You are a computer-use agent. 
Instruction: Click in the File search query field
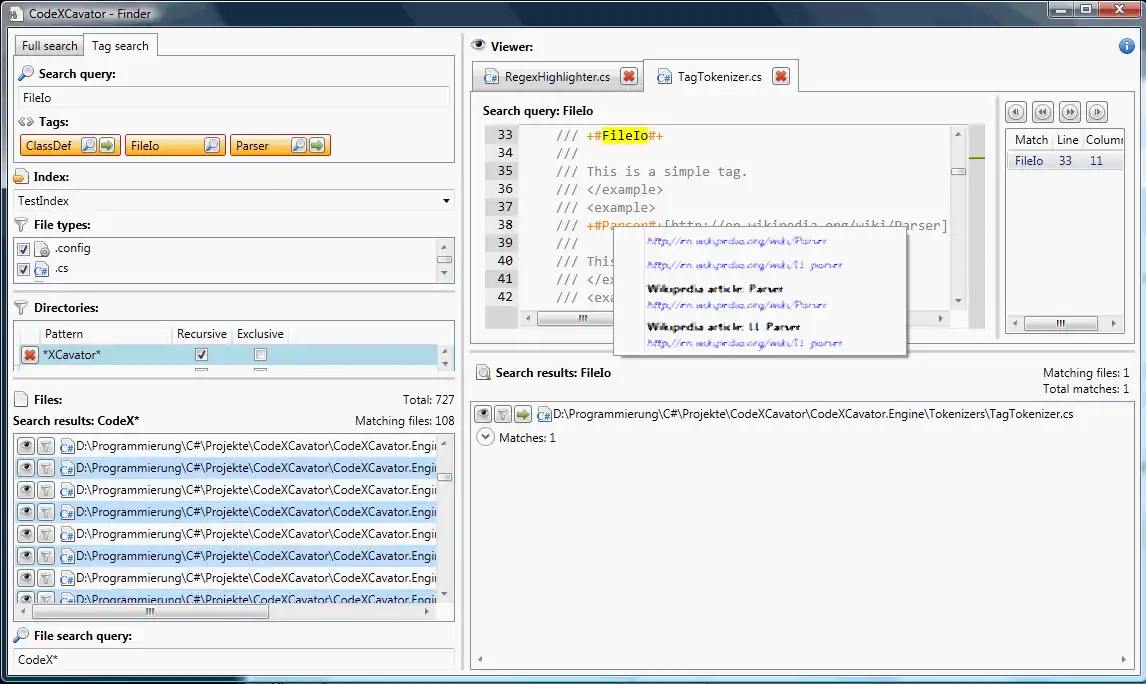(x=234, y=659)
